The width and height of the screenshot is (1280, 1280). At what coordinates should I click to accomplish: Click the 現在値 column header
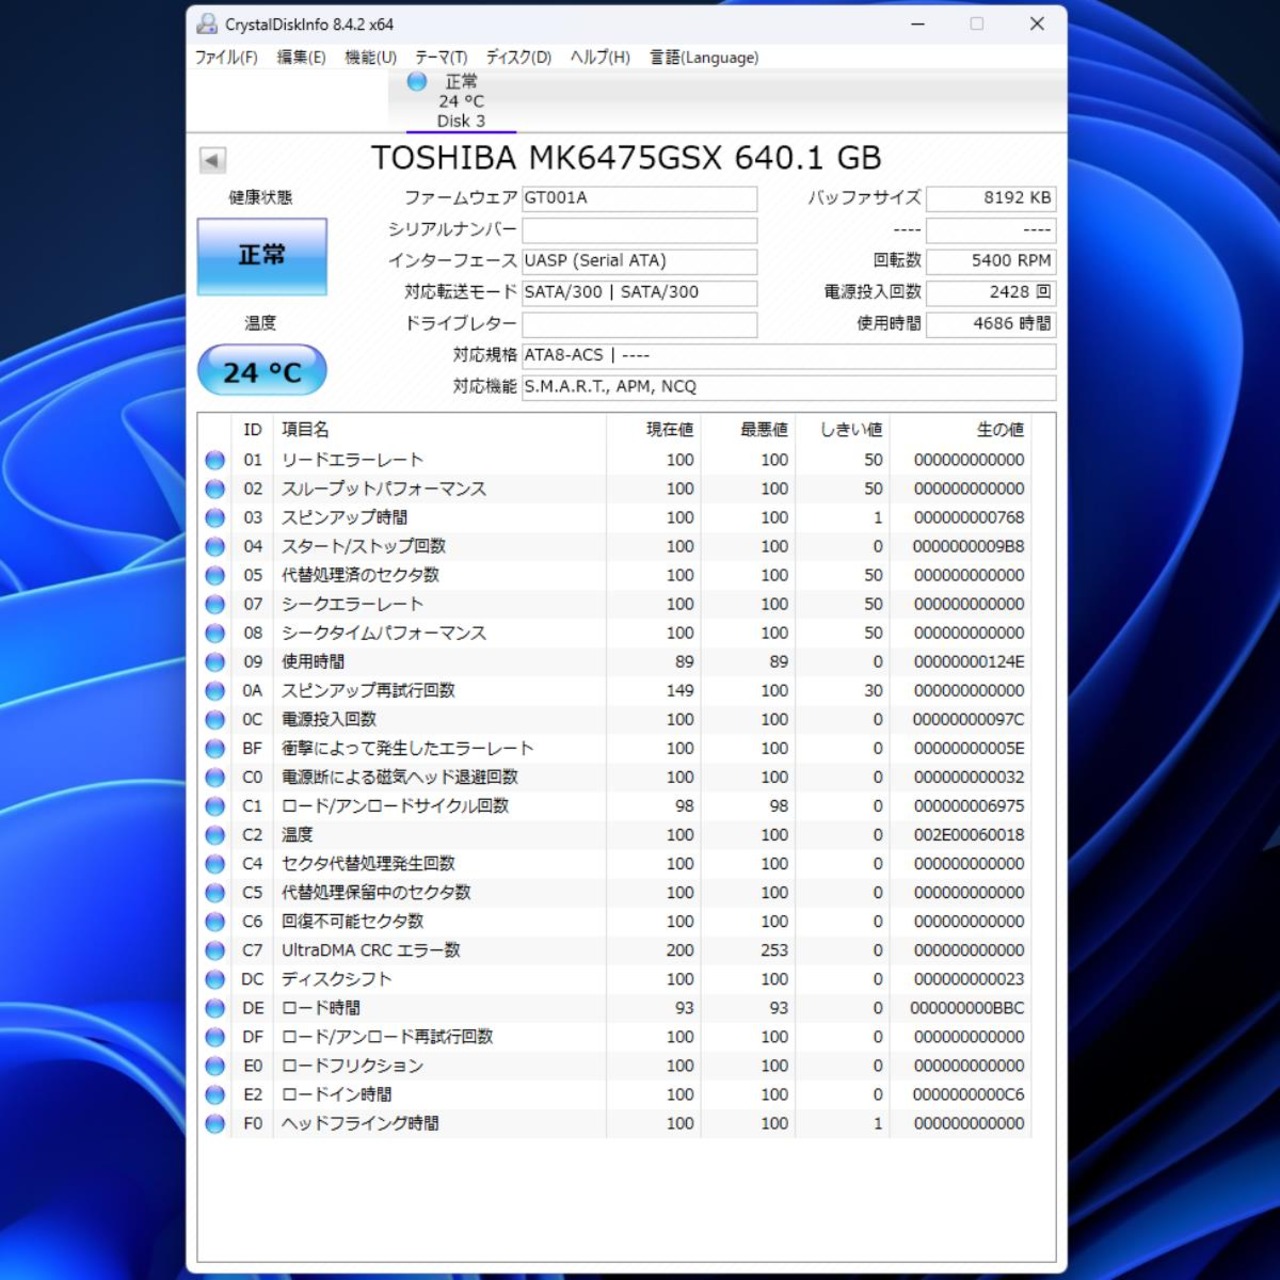[x=653, y=430]
